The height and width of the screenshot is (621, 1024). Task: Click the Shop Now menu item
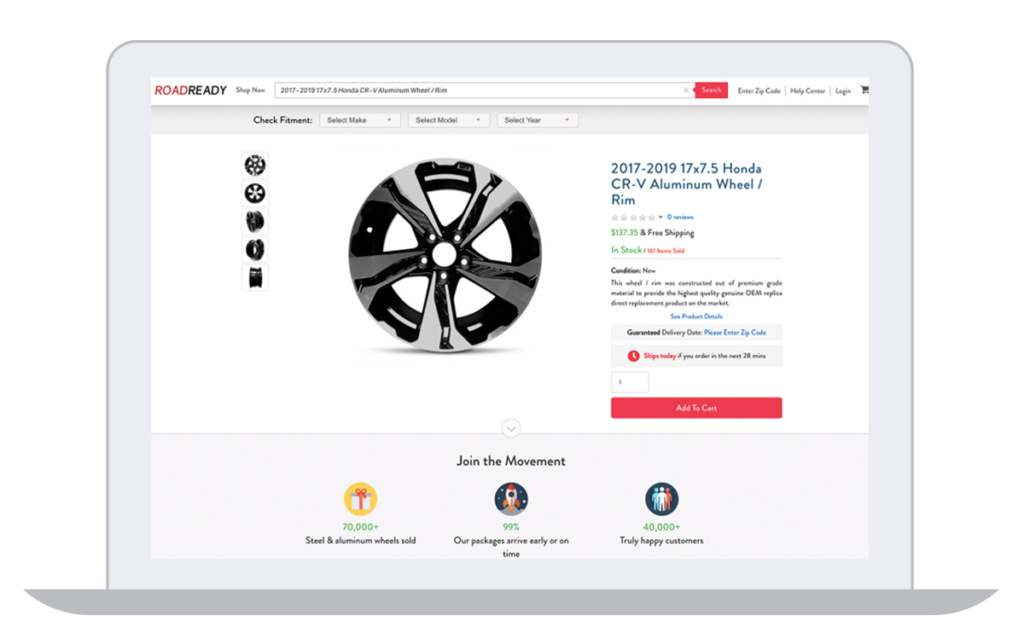click(250, 89)
